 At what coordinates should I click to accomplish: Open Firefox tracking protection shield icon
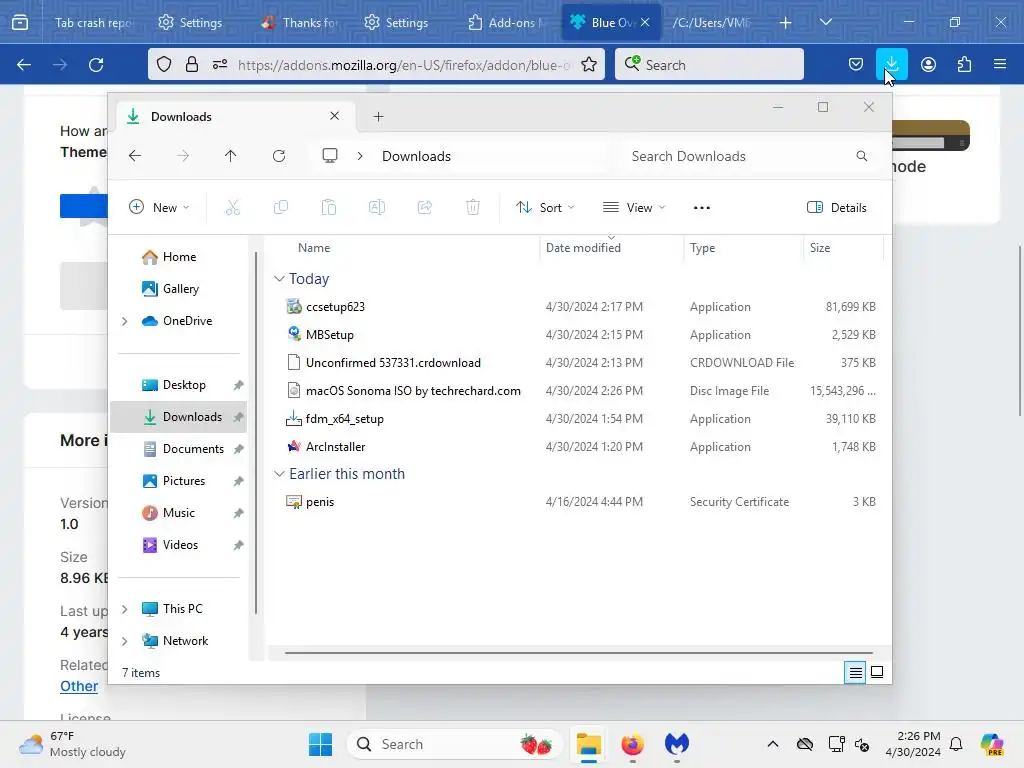point(164,65)
